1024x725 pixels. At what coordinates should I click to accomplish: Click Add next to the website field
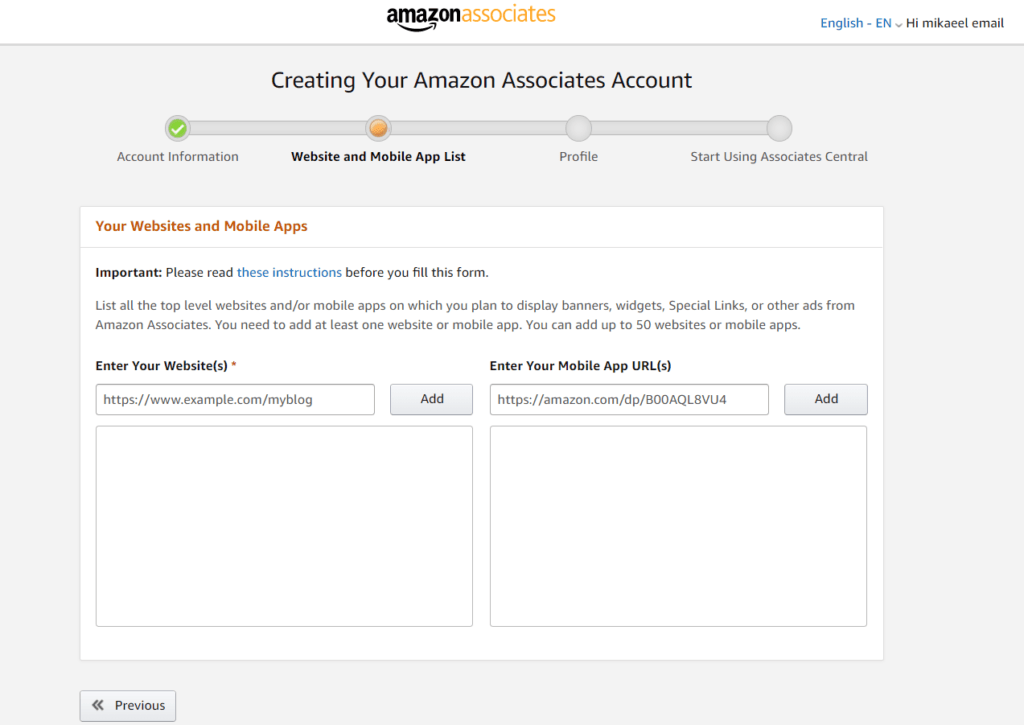tap(431, 399)
